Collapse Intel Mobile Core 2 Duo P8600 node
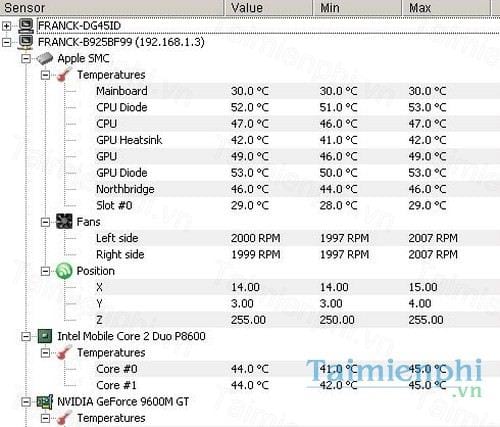The image size is (500, 427). (26, 336)
